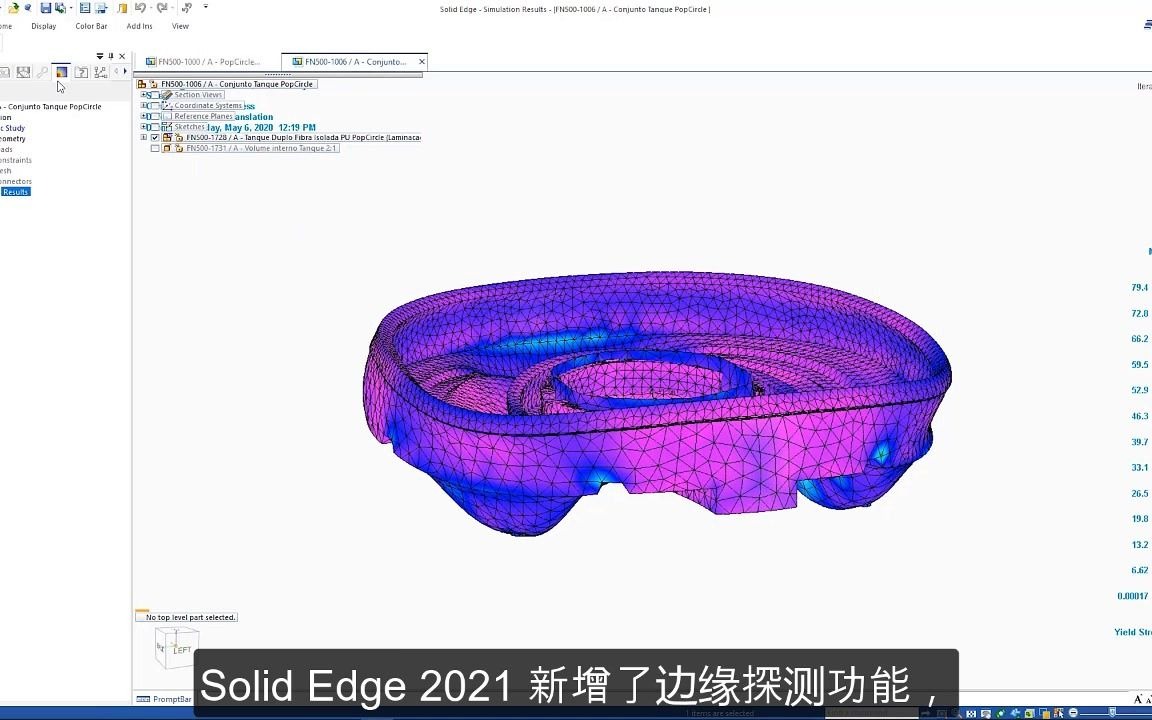
Task: Expand the Coordinate Systems tree node
Action: [x=142, y=105]
